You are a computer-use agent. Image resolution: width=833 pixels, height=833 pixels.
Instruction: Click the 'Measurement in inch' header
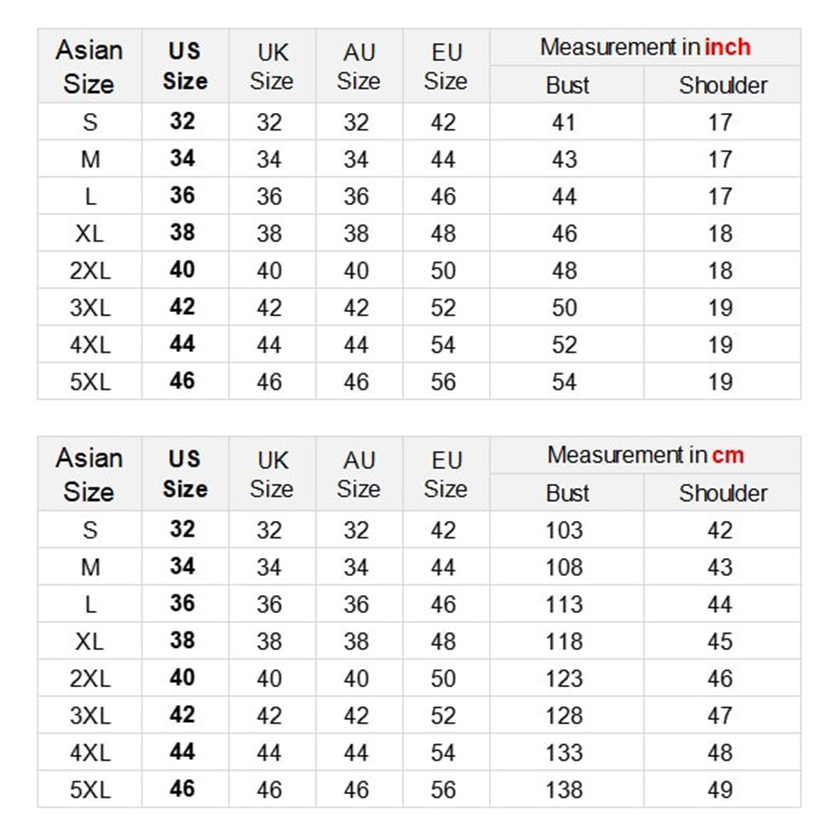tap(645, 47)
